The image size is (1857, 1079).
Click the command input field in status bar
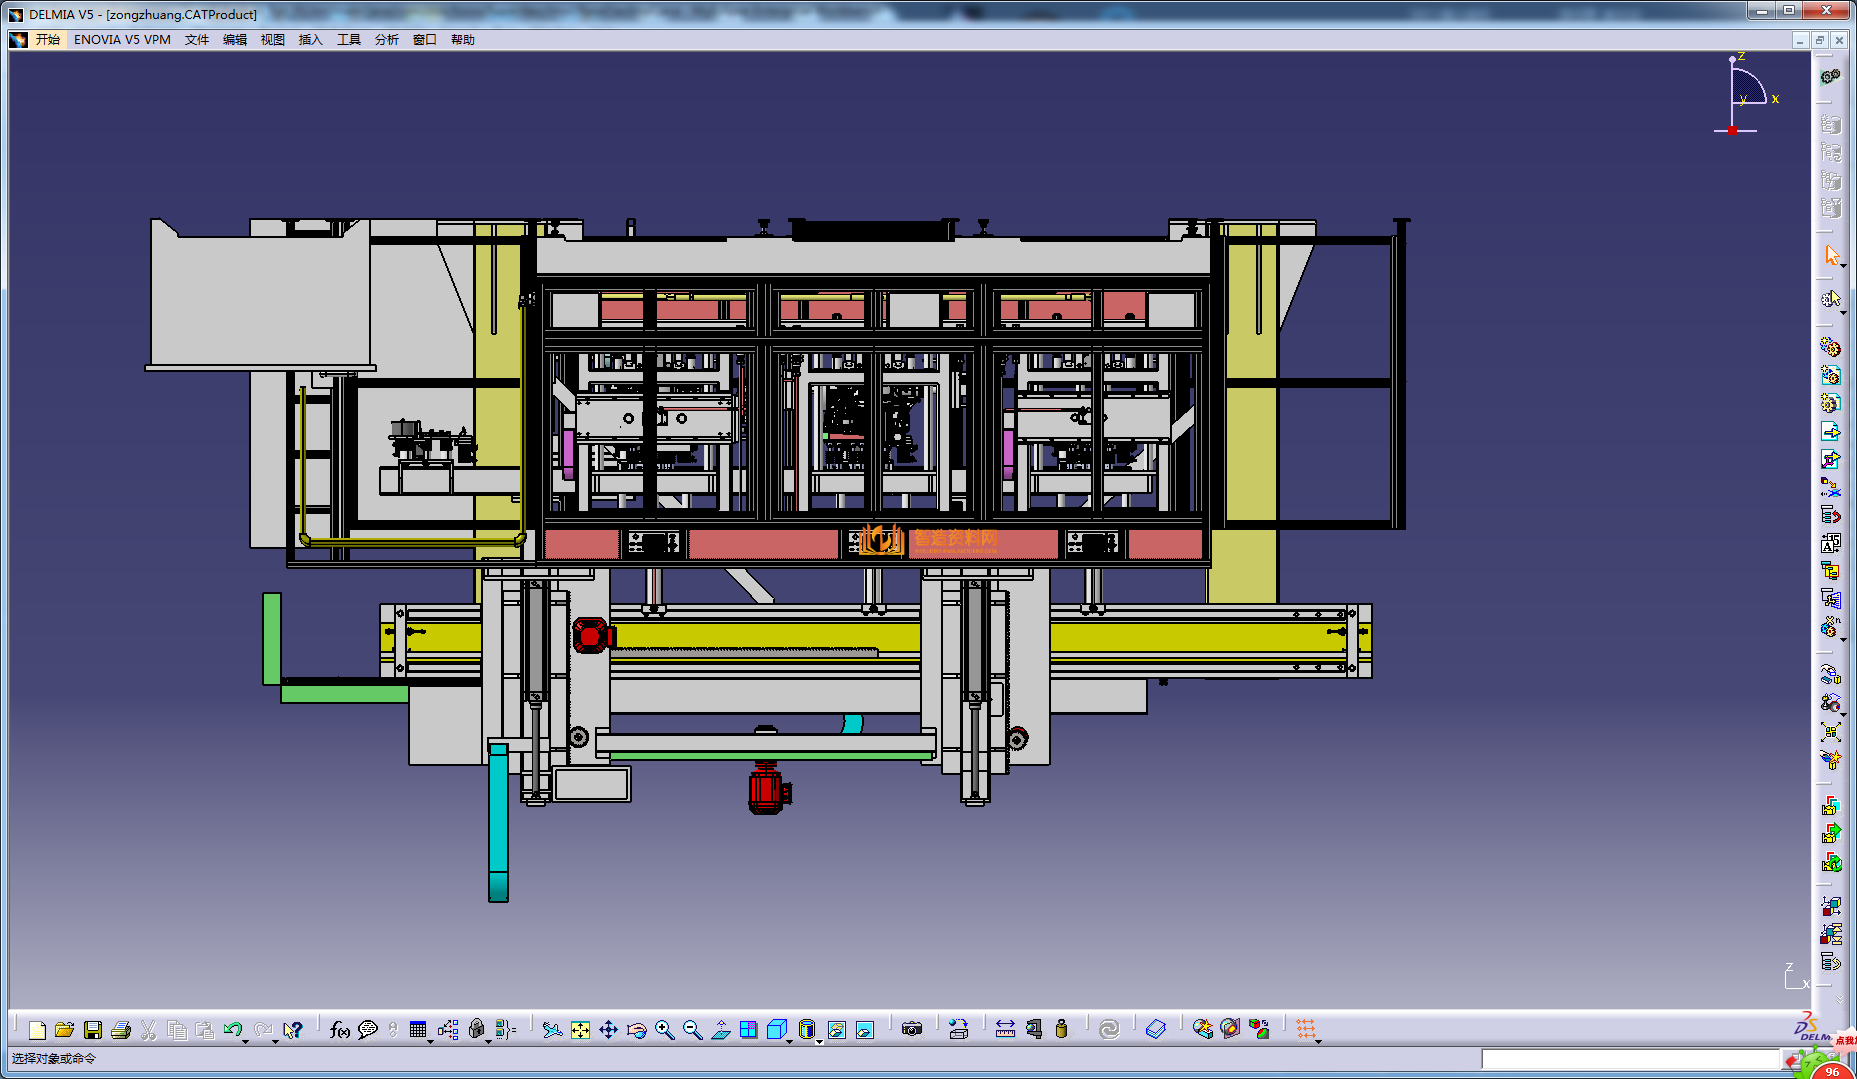point(1630,1059)
